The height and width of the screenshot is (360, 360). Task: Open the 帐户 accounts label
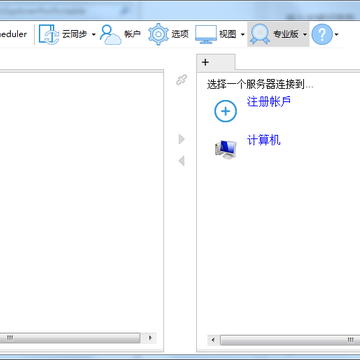(x=133, y=34)
